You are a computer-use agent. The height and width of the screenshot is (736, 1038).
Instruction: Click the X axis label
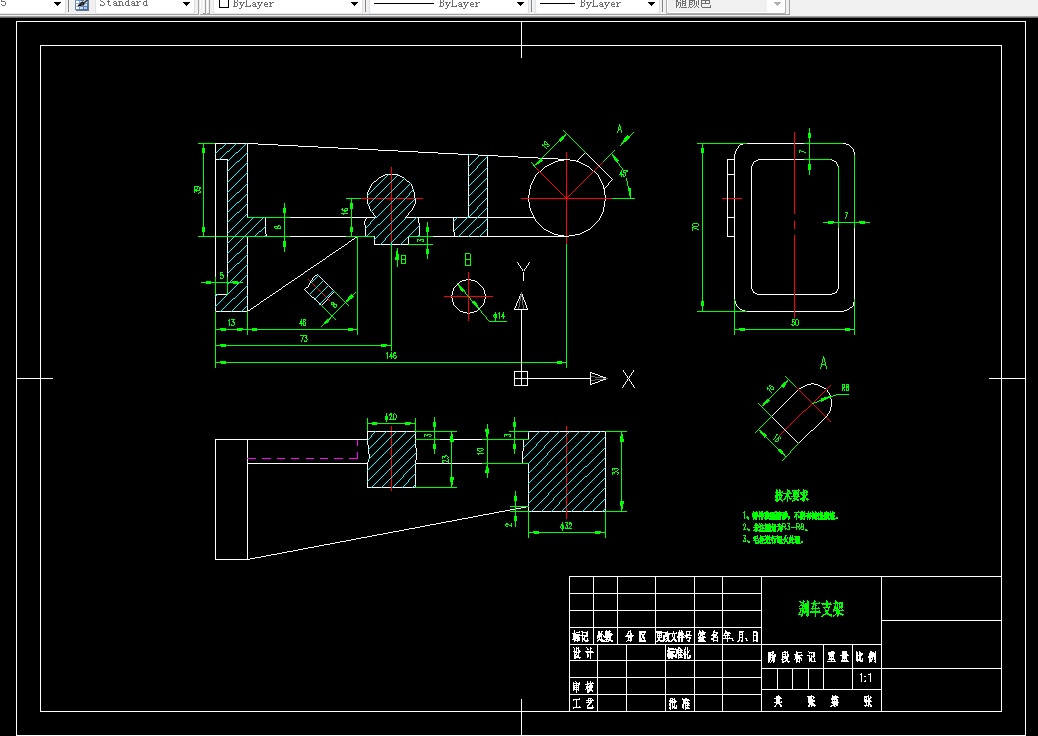click(x=628, y=379)
